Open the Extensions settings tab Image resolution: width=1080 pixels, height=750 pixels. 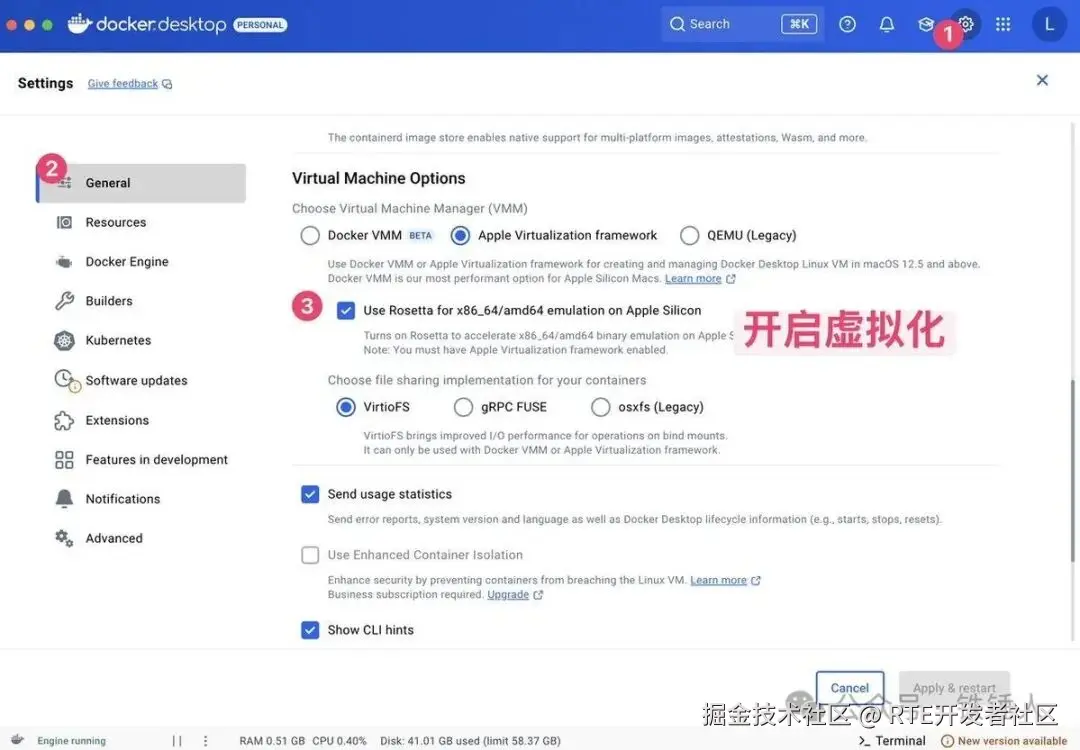coord(141,420)
